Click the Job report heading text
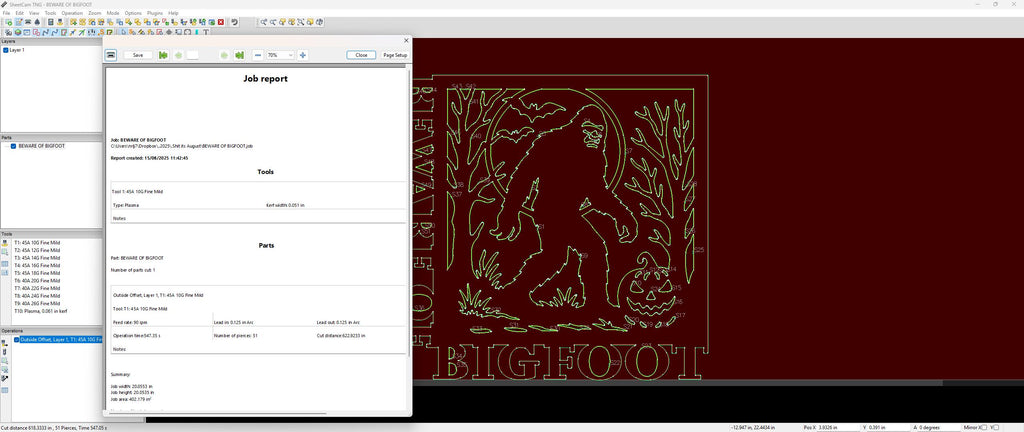The image size is (1024, 432). [265, 79]
